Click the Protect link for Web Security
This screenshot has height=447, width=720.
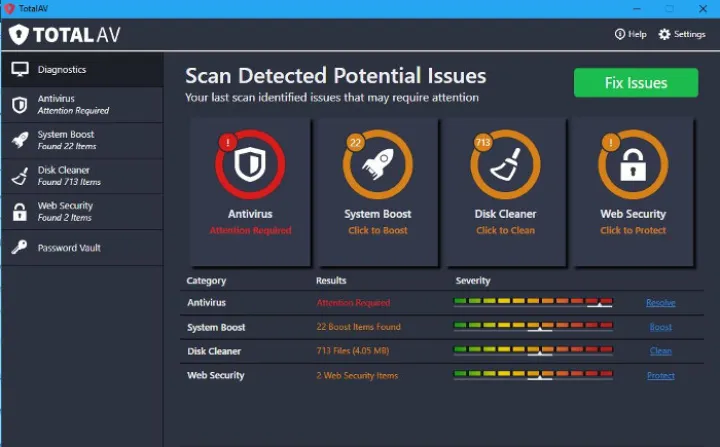(660, 376)
